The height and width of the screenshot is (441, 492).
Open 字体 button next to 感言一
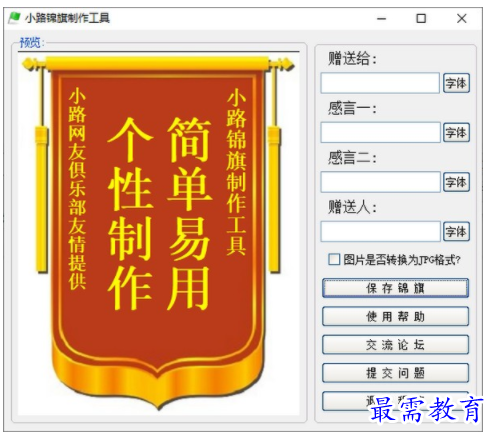pyautogui.click(x=456, y=132)
